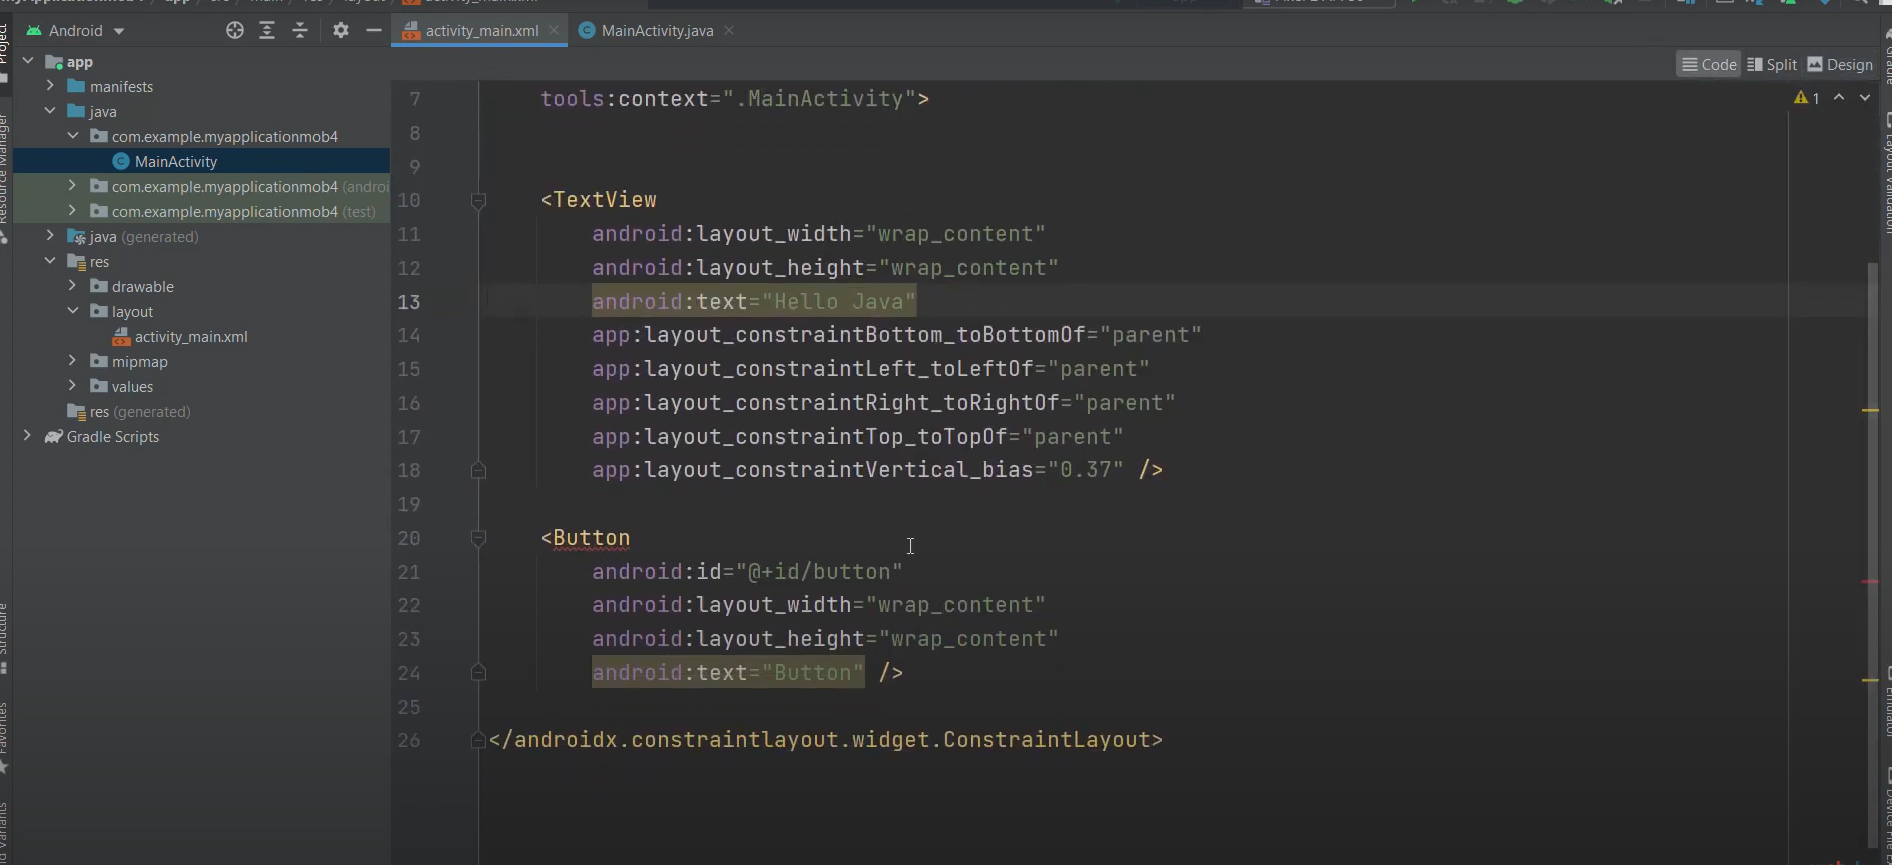1892x865 pixels.
Task: Click the closing ConstraintLayout tag text
Action: 826,740
